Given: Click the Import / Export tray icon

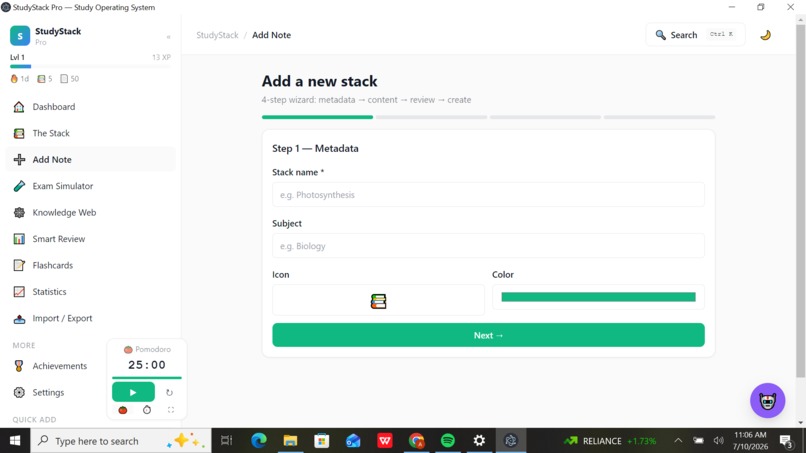Looking at the screenshot, I should pyautogui.click(x=19, y=318).
